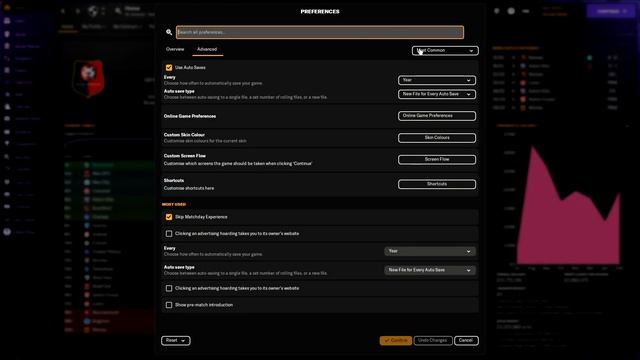The width and height of the screenshot is (640, 360).
Task: Click the Screen Flow button
Action: point(437,160)
